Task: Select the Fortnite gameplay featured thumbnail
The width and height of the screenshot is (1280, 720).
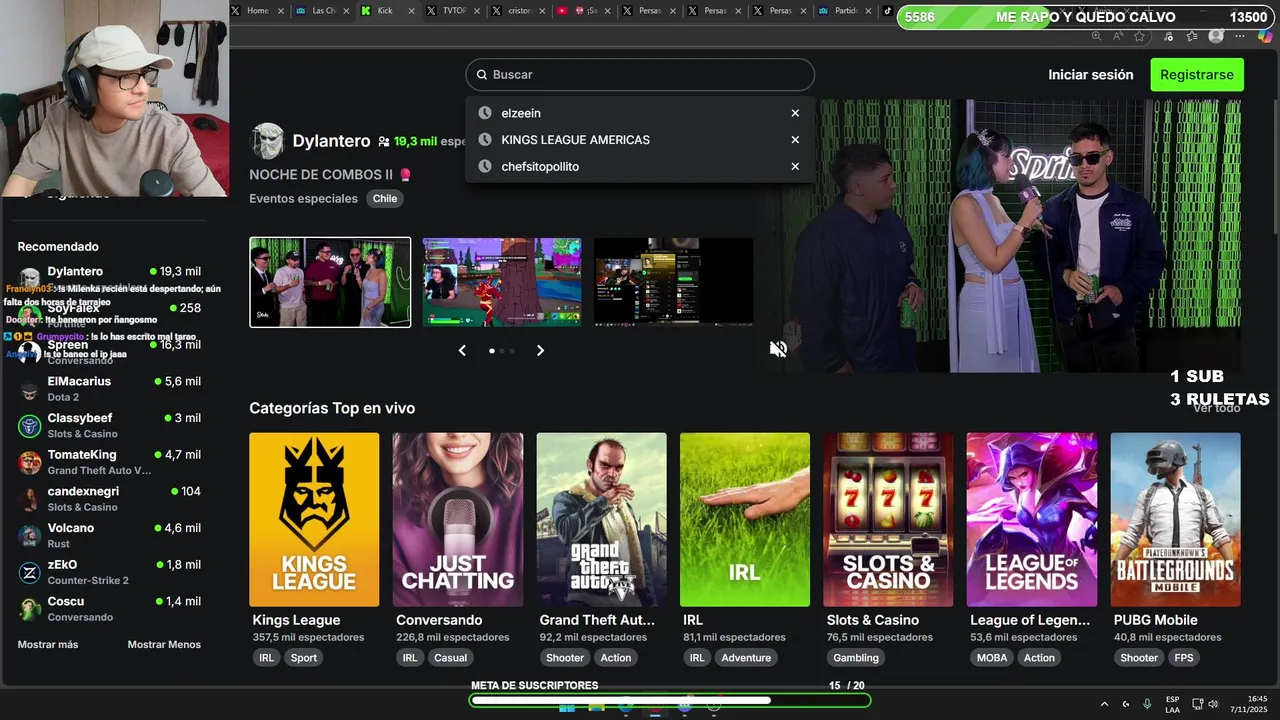Action: [502, 282]
